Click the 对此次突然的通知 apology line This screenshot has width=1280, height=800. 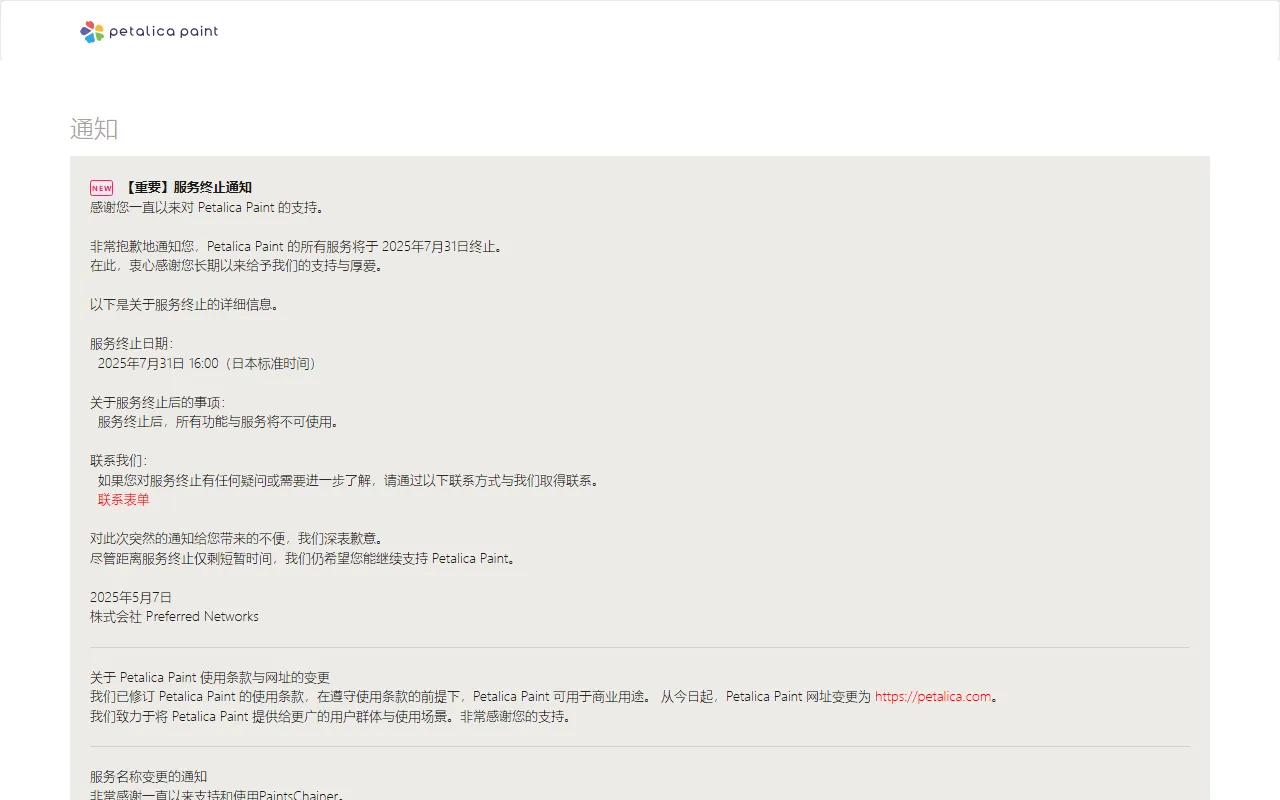click(x=237, y=539)
